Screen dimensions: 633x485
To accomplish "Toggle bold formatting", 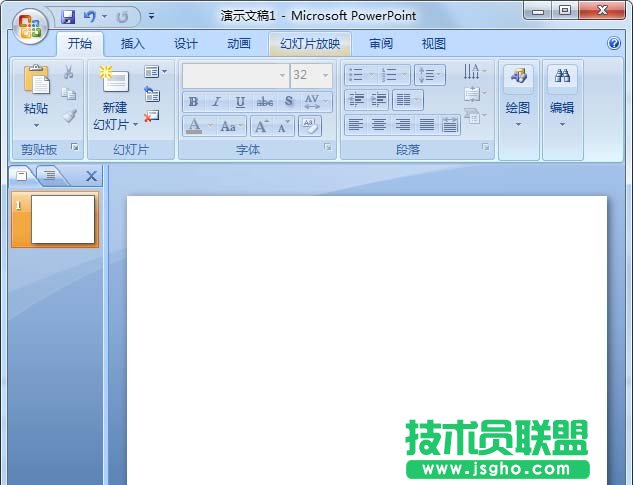I will tap(193, 102).
